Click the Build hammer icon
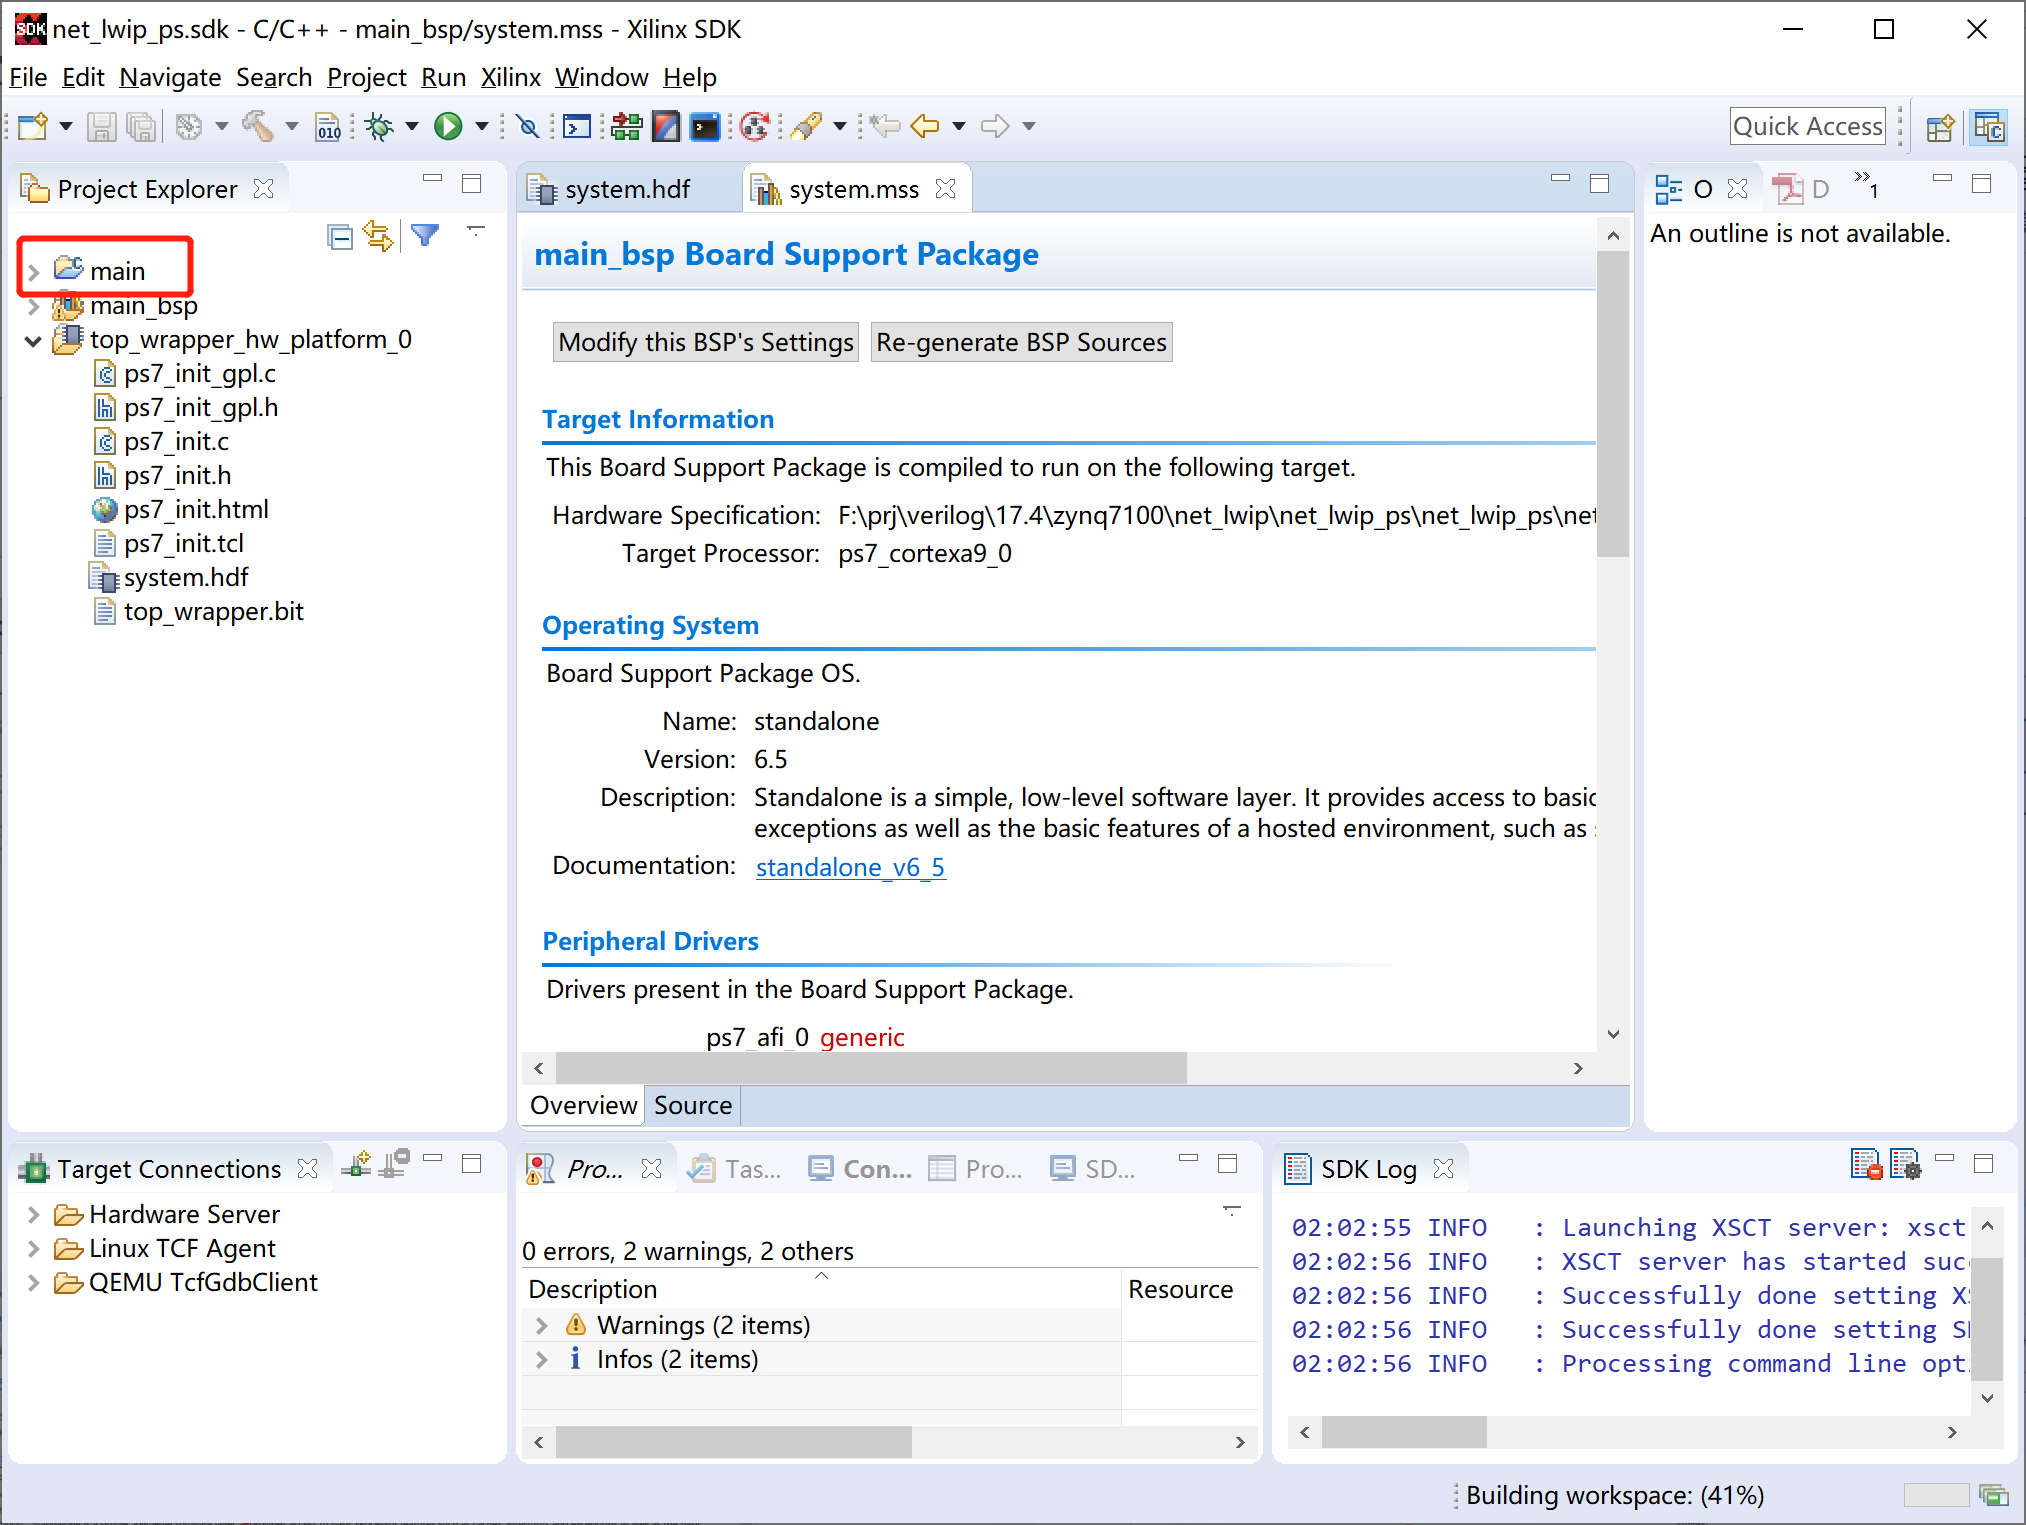Viewport: 2026px width, 1525px height. [258, 127]
